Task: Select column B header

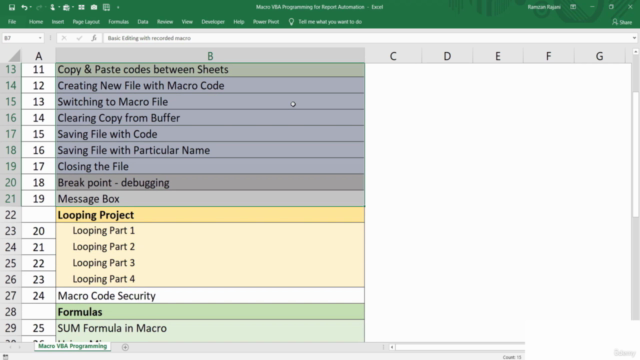Action: [x=210, y=56]
